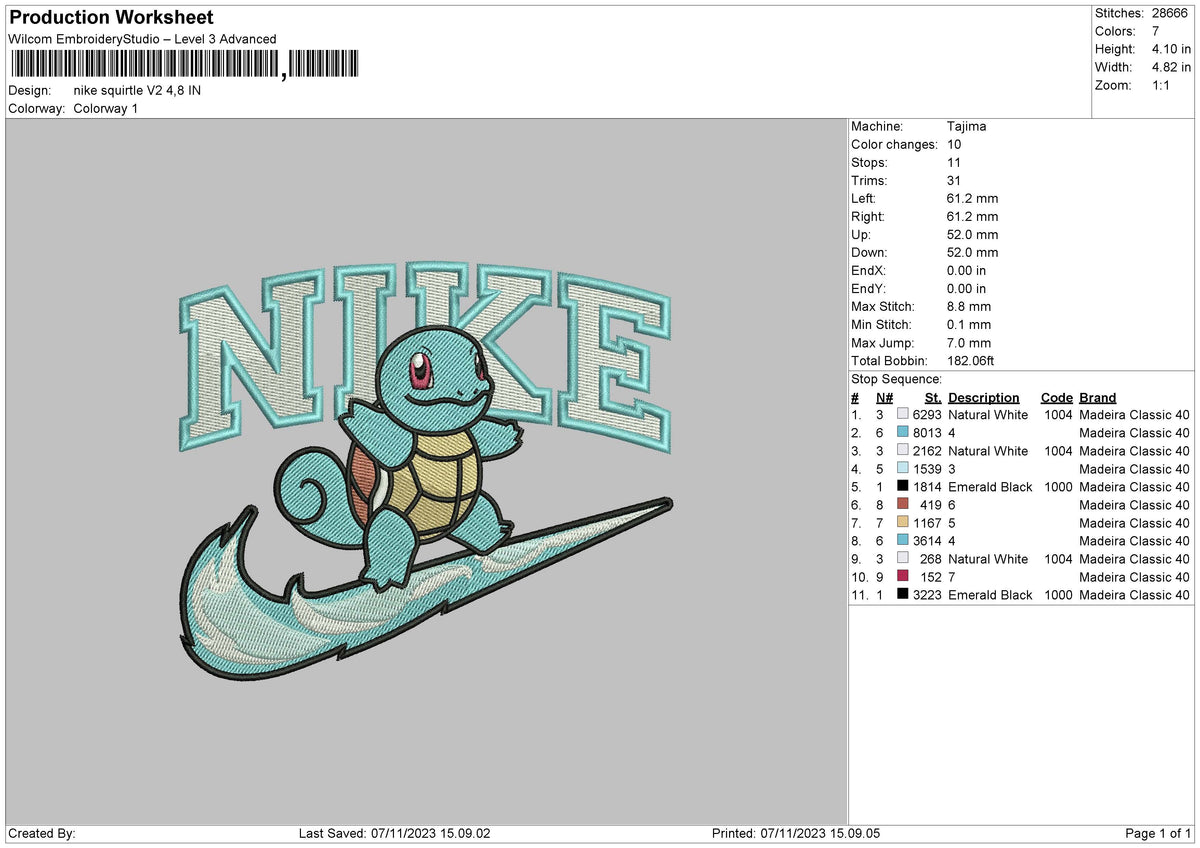Click the barcode under the worksheet title

pyautogui.click(x=184, y=64)
